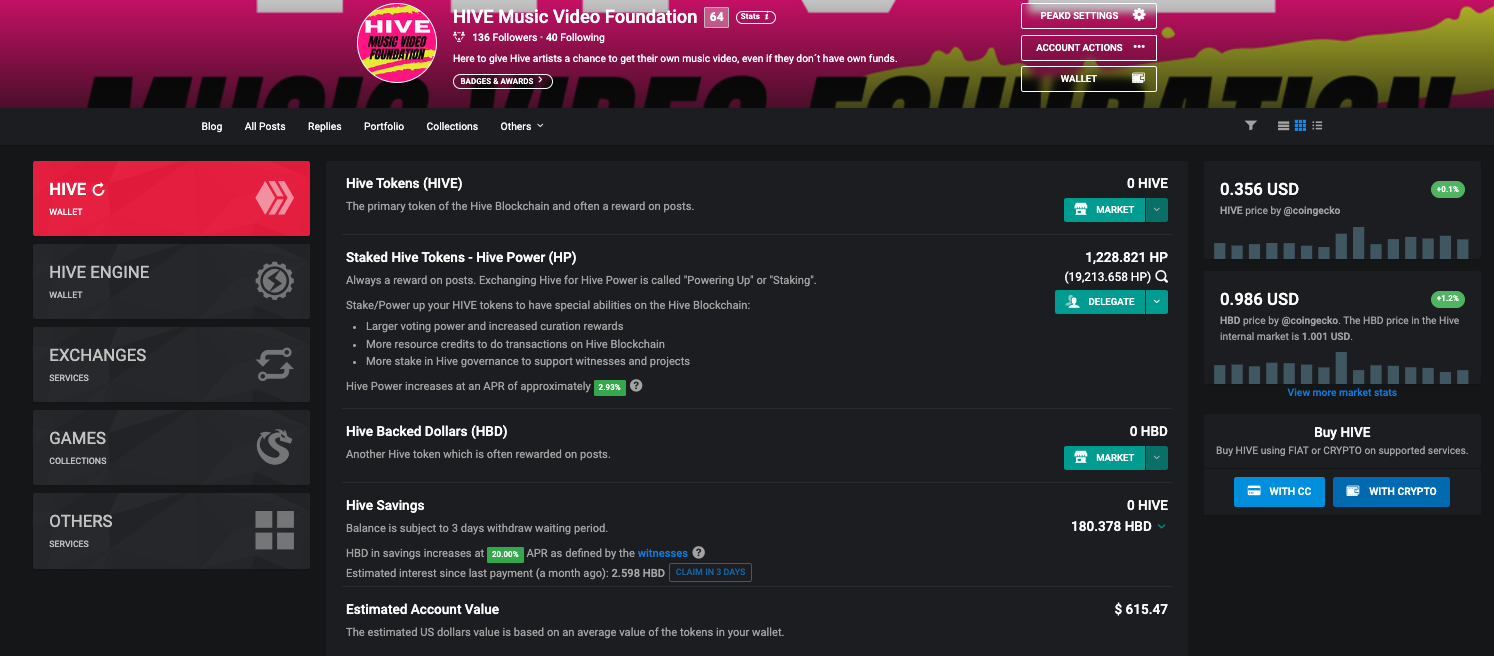Click the magnifier next to 19,213.658 HP
Image resolution: width=1494 pixels, height=656 pixels.
(x=1161, y=277)
